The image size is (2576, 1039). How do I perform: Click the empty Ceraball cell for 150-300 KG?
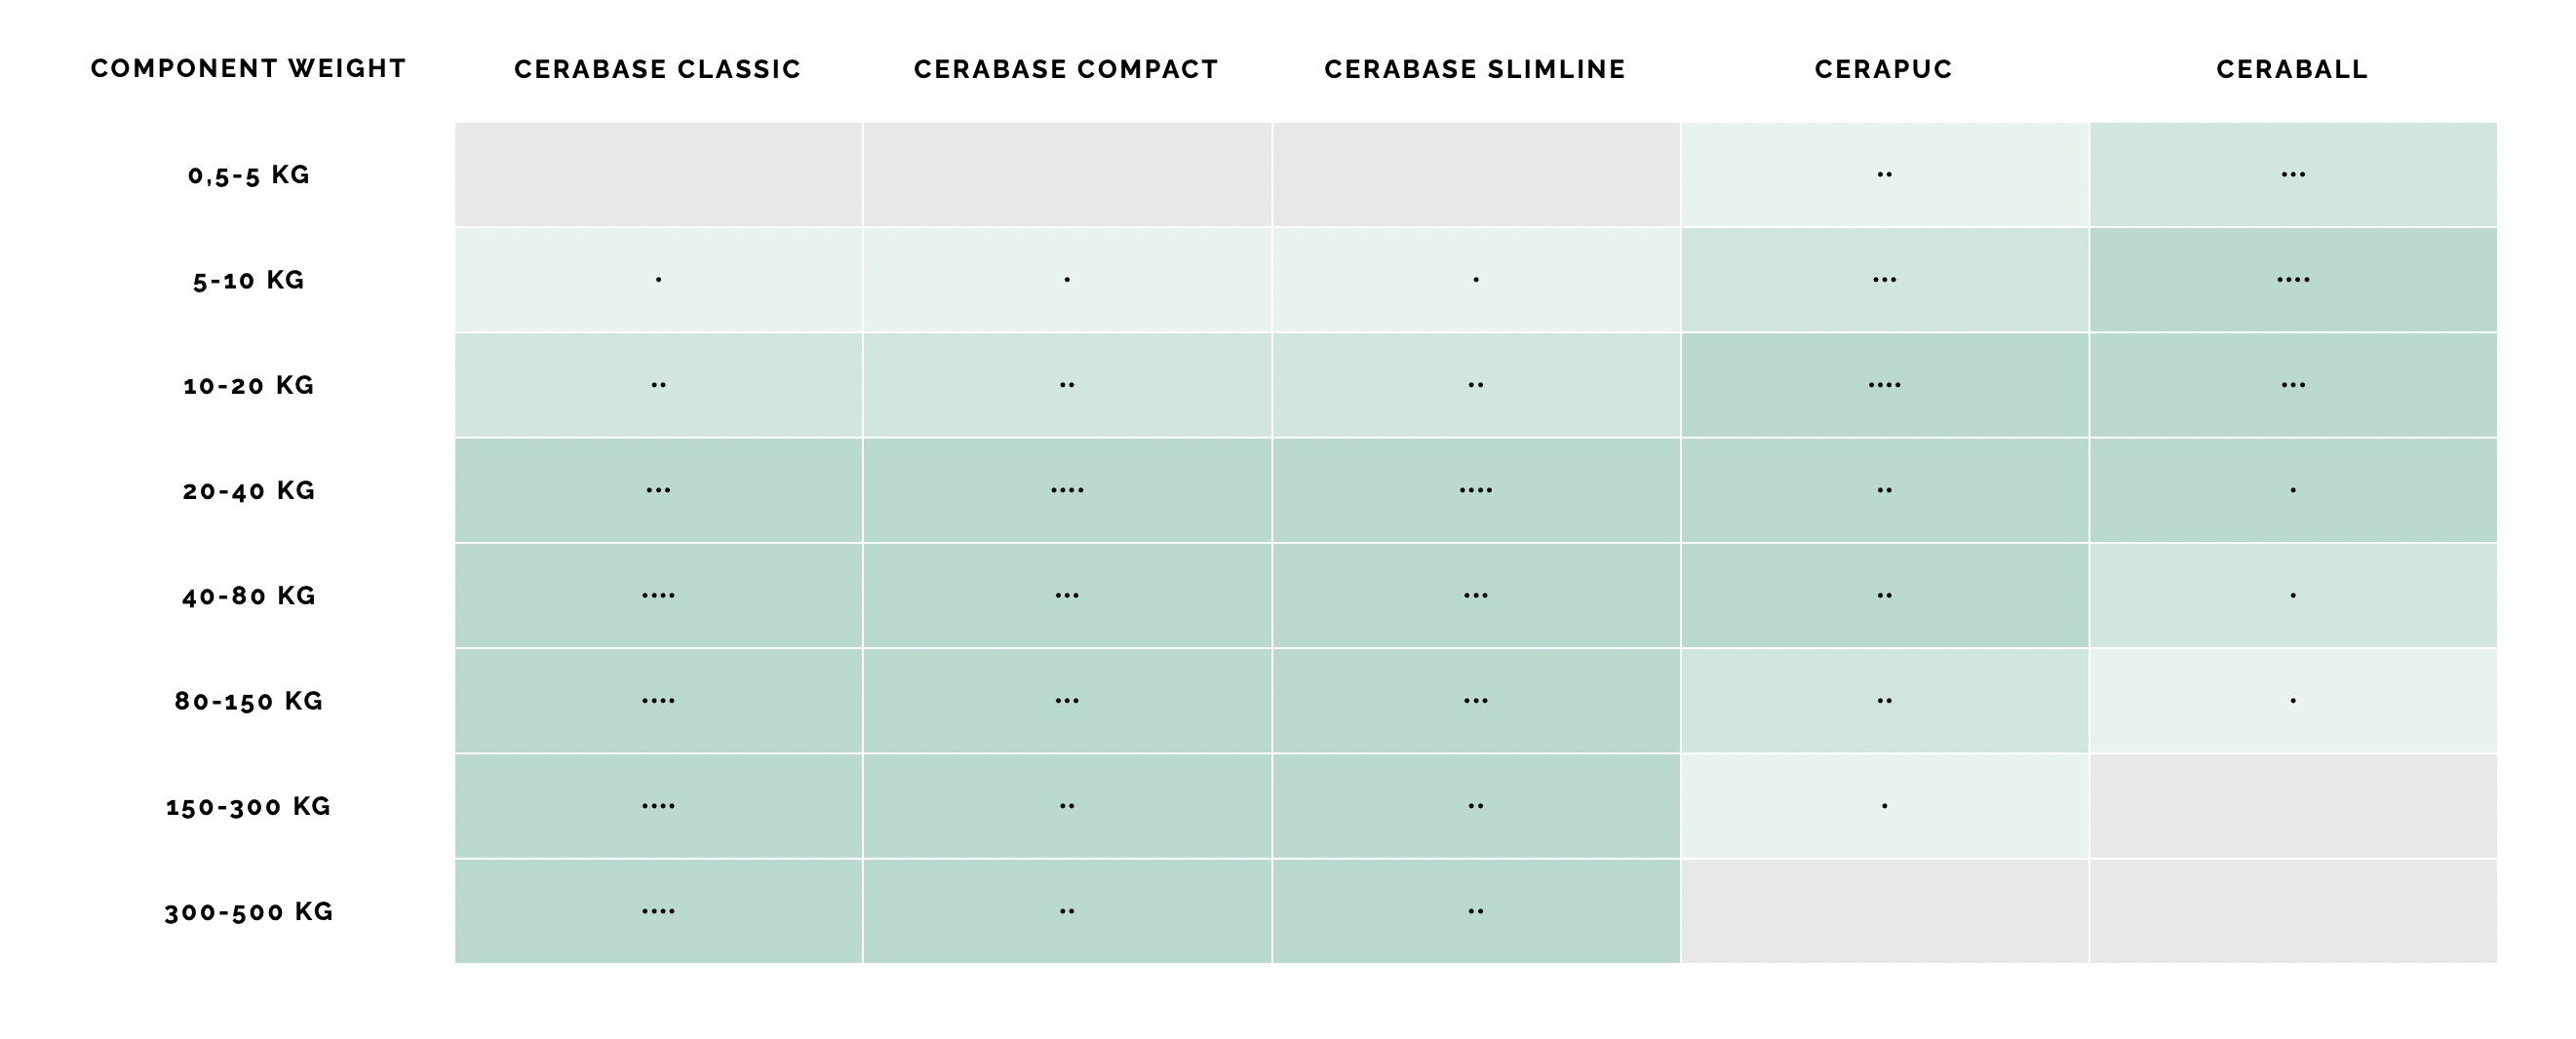pyautogui.click(x=2293, y=806)
